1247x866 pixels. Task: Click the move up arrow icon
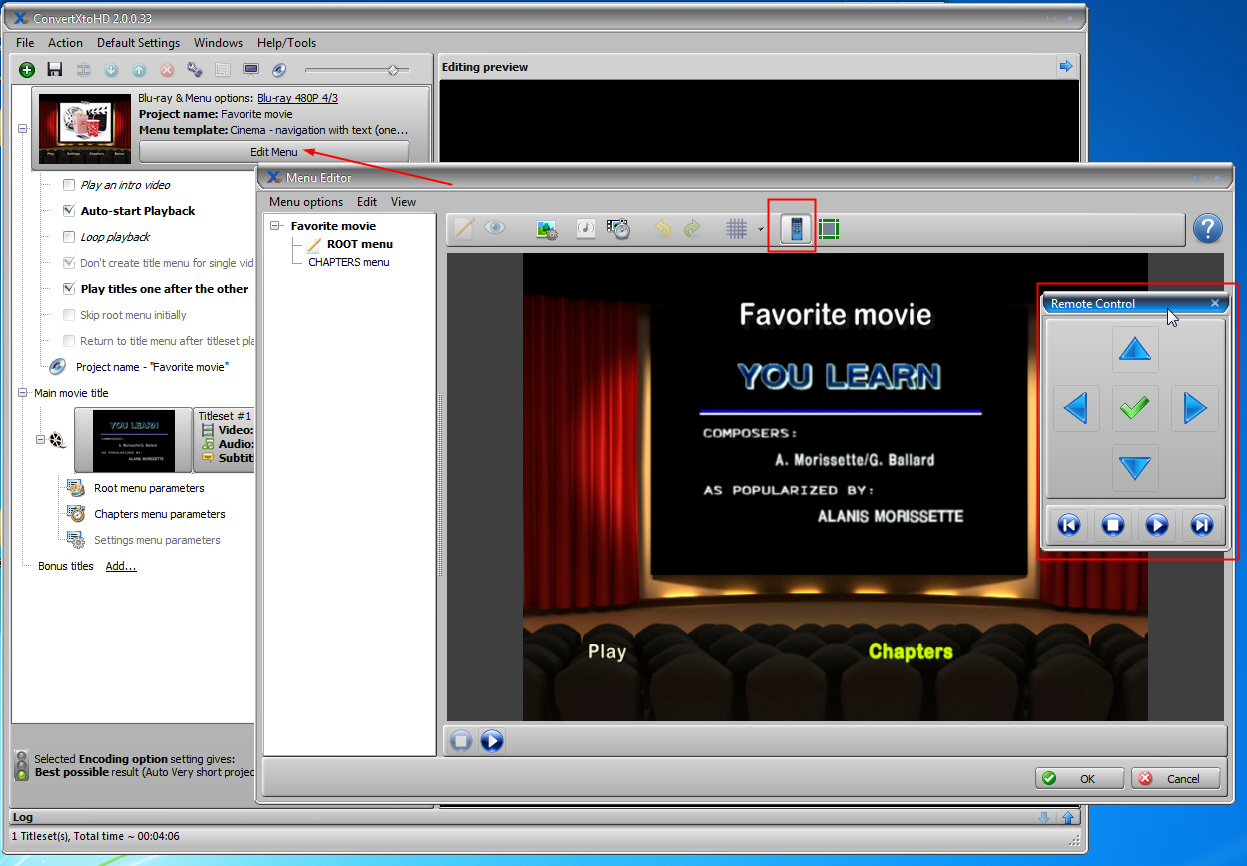tap(139, 70)
